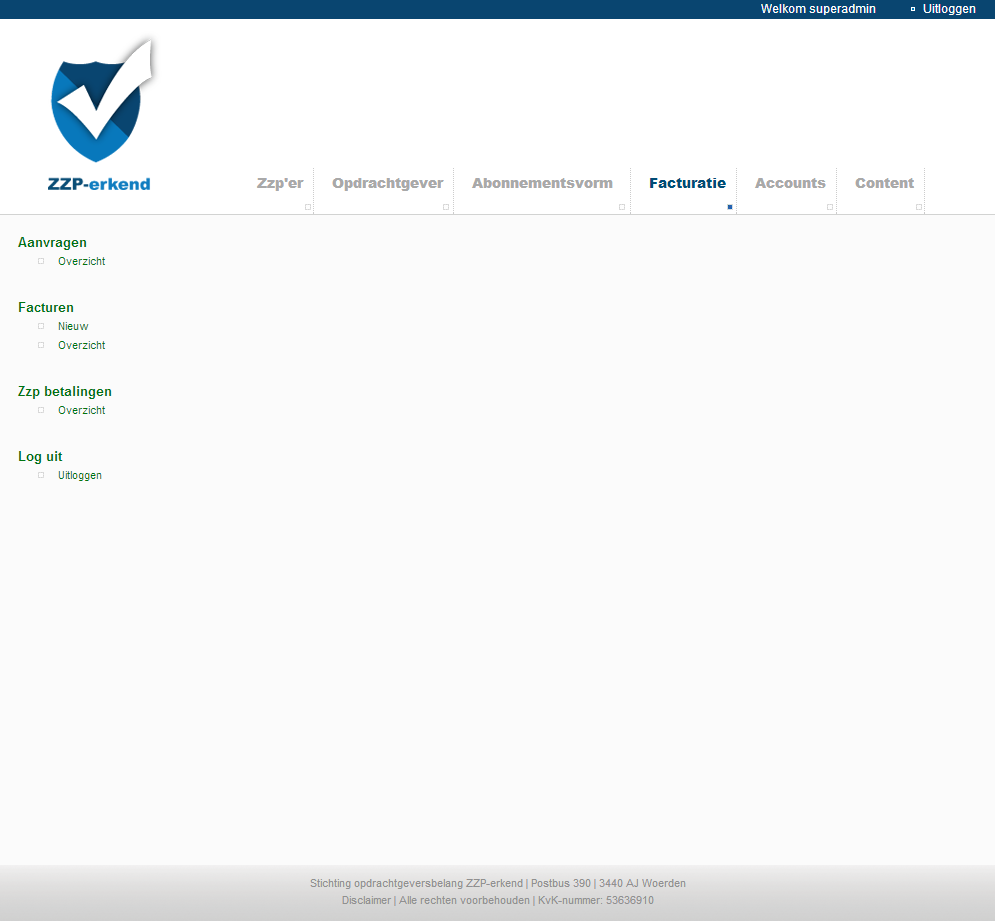Open Overzicht under Facturen
The width and height of the screenshot is (995, 921).
[x=82, y=345]
